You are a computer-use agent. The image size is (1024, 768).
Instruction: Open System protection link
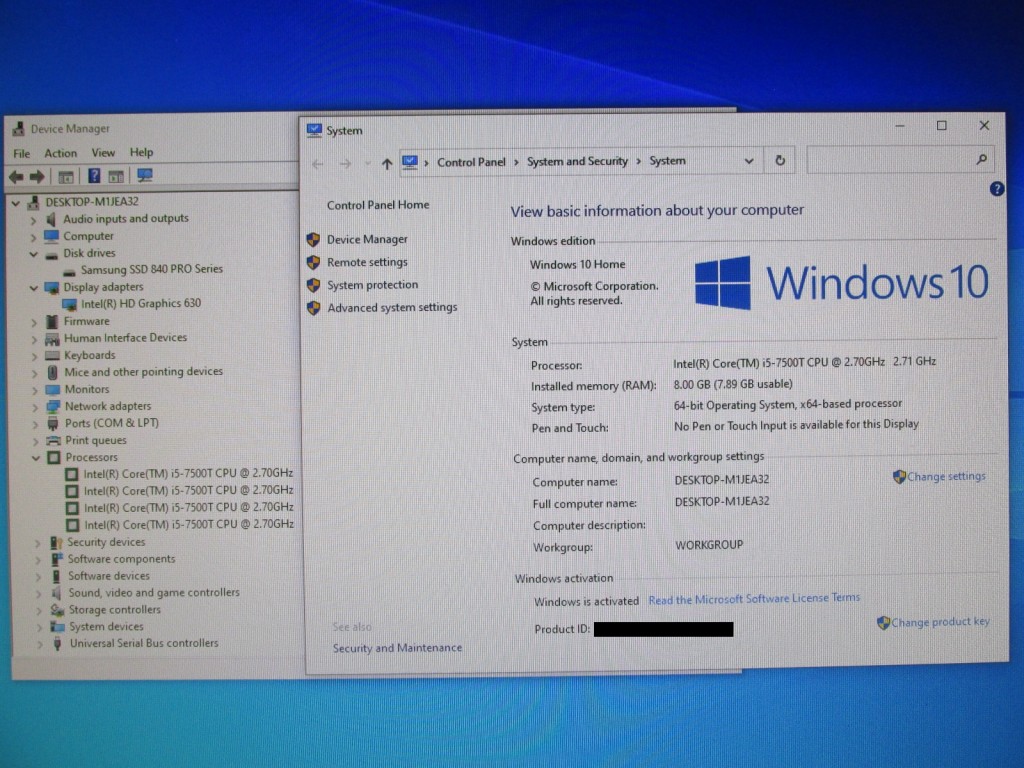pyautogui.click(x=372, y=285)
